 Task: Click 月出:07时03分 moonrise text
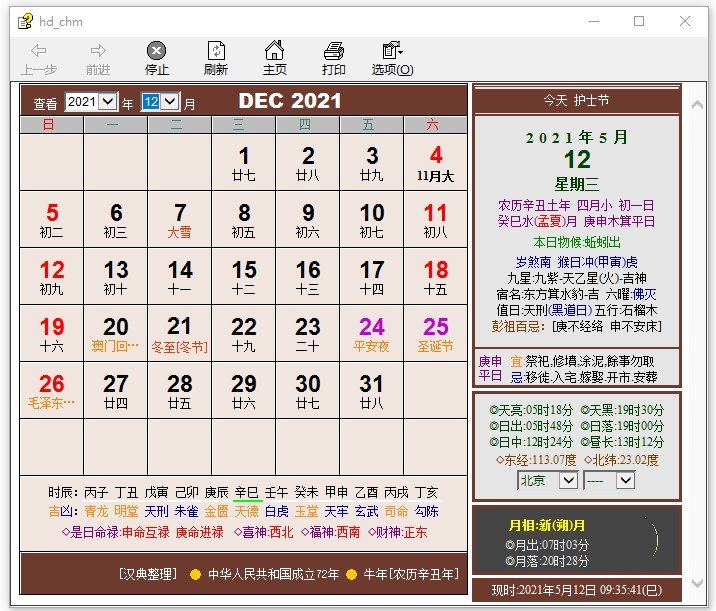click(x=547, y=545)
